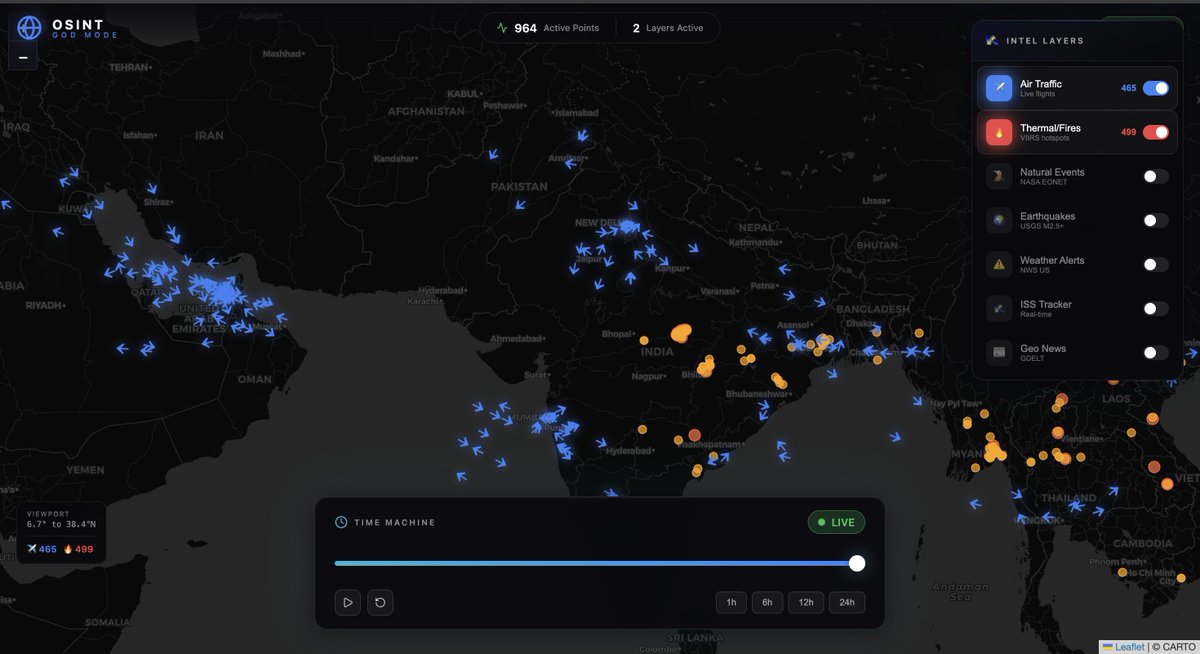Enable the Geo News layer toggle
The height and width of the screenshot is (654, 1200).
click(1155, 351)
